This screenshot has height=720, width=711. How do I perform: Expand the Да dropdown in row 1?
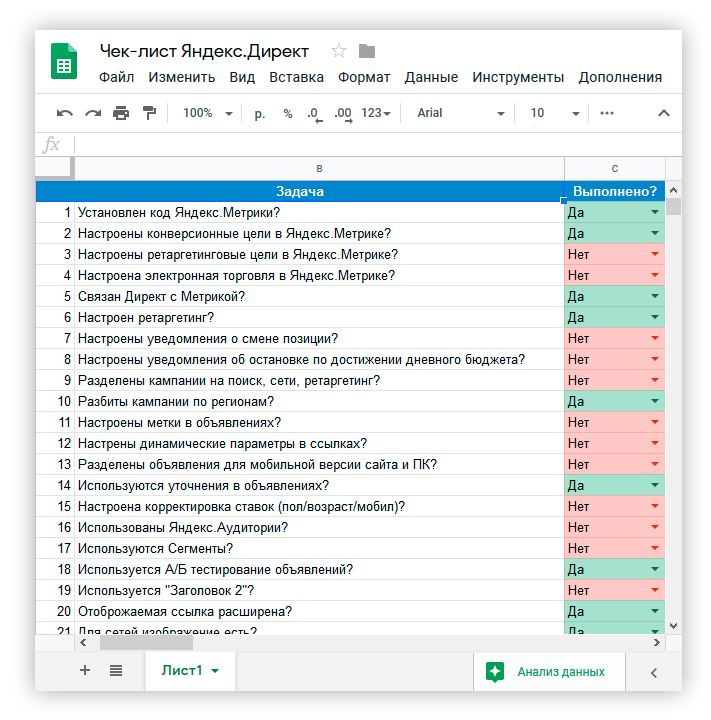[655, 212]
